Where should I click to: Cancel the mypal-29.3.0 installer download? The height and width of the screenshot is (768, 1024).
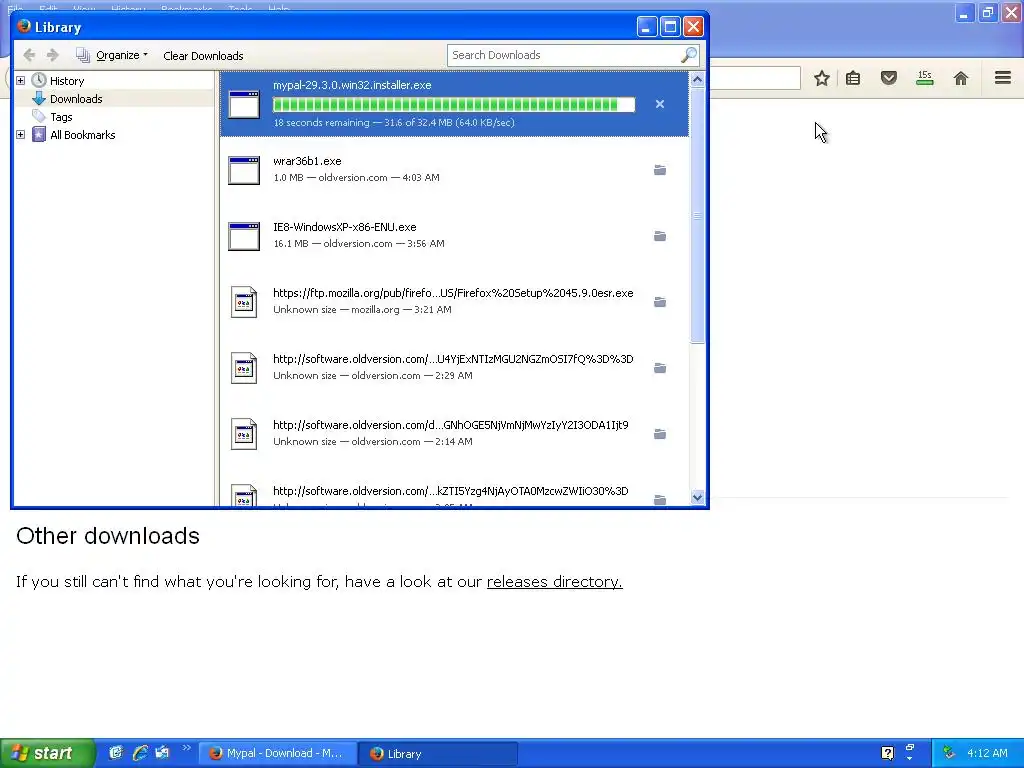click(x=660, y=104)
